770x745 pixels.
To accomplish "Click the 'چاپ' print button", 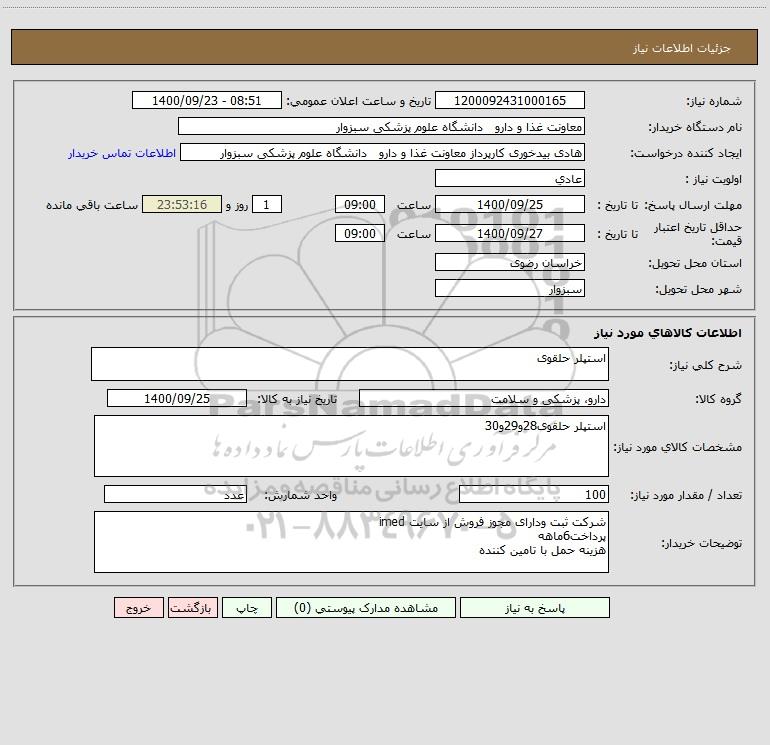I will 247,608.
